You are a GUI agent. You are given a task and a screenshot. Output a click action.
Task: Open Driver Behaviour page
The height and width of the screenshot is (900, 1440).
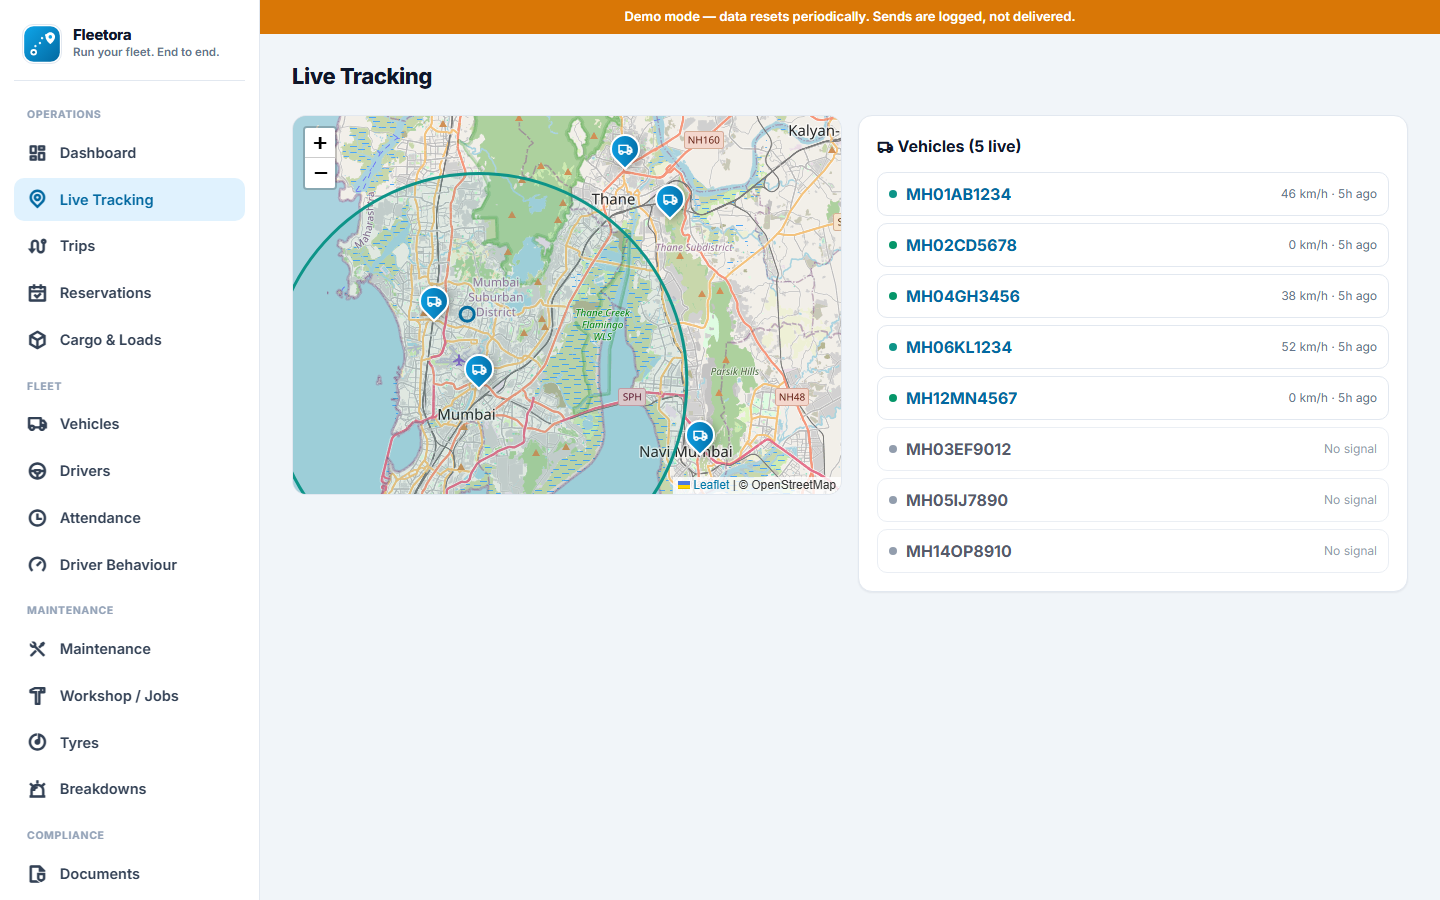coord(129,565)
